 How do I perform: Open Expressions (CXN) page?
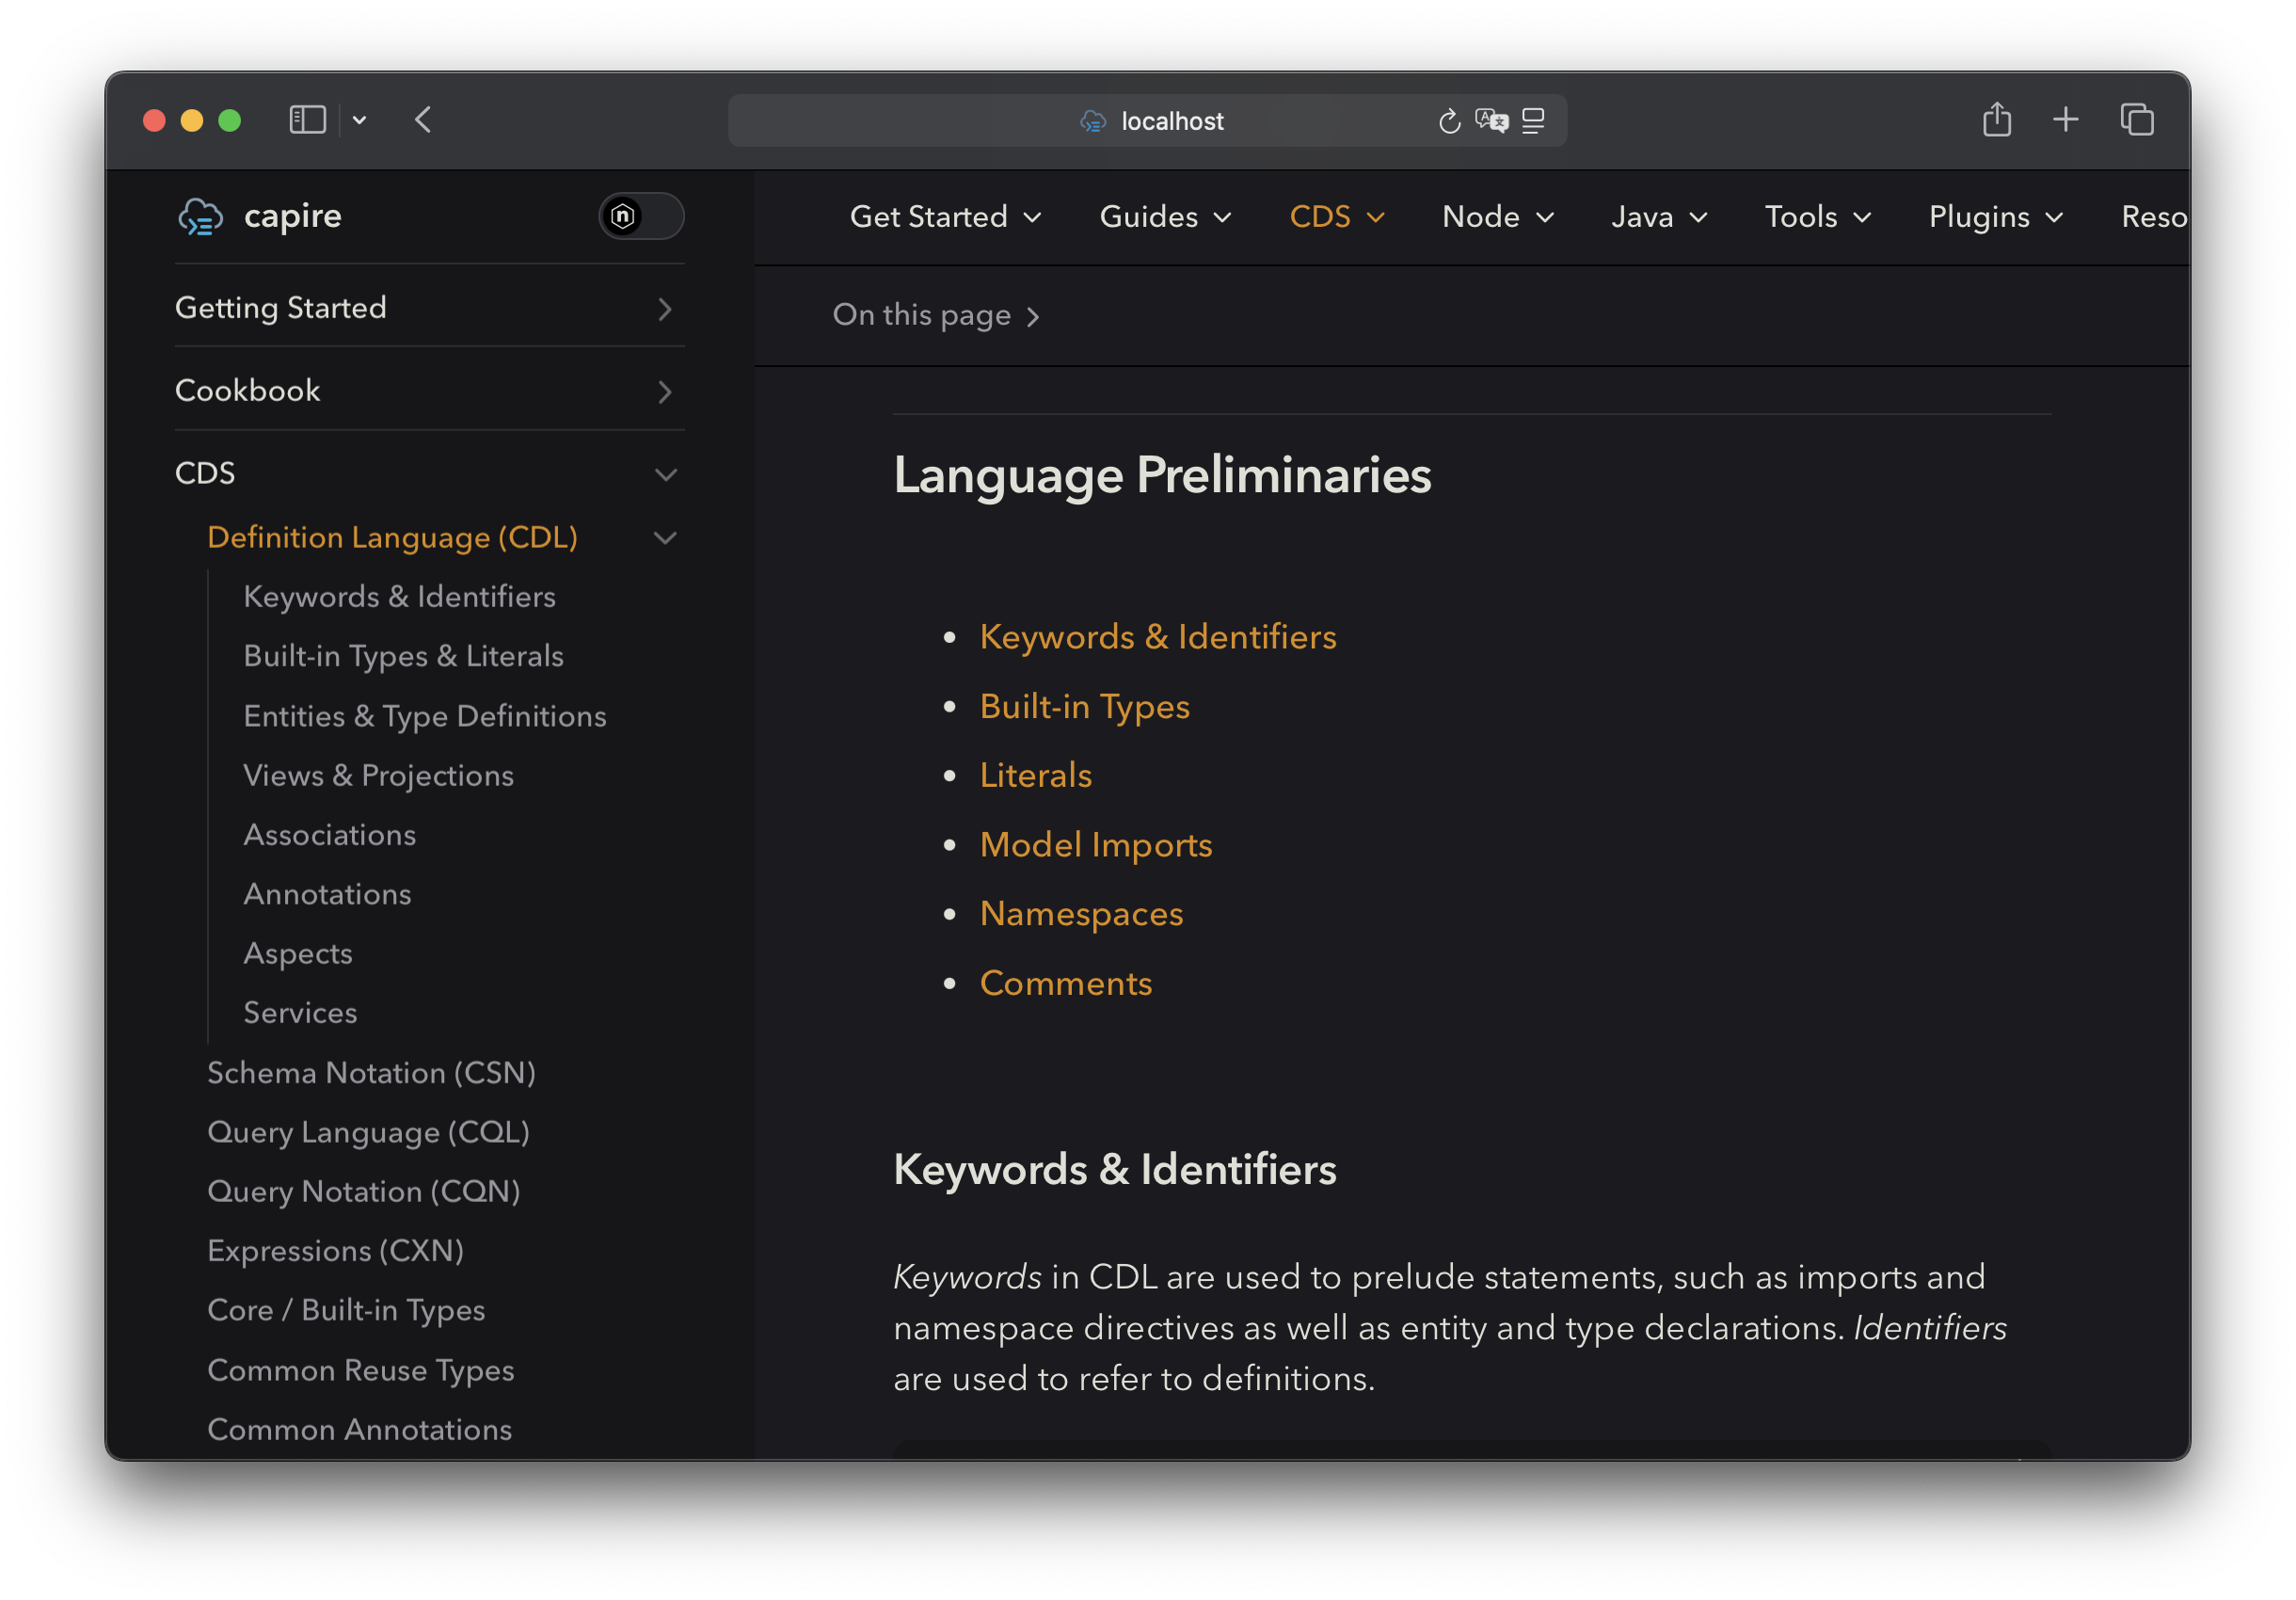click(x=335, y=1251)
